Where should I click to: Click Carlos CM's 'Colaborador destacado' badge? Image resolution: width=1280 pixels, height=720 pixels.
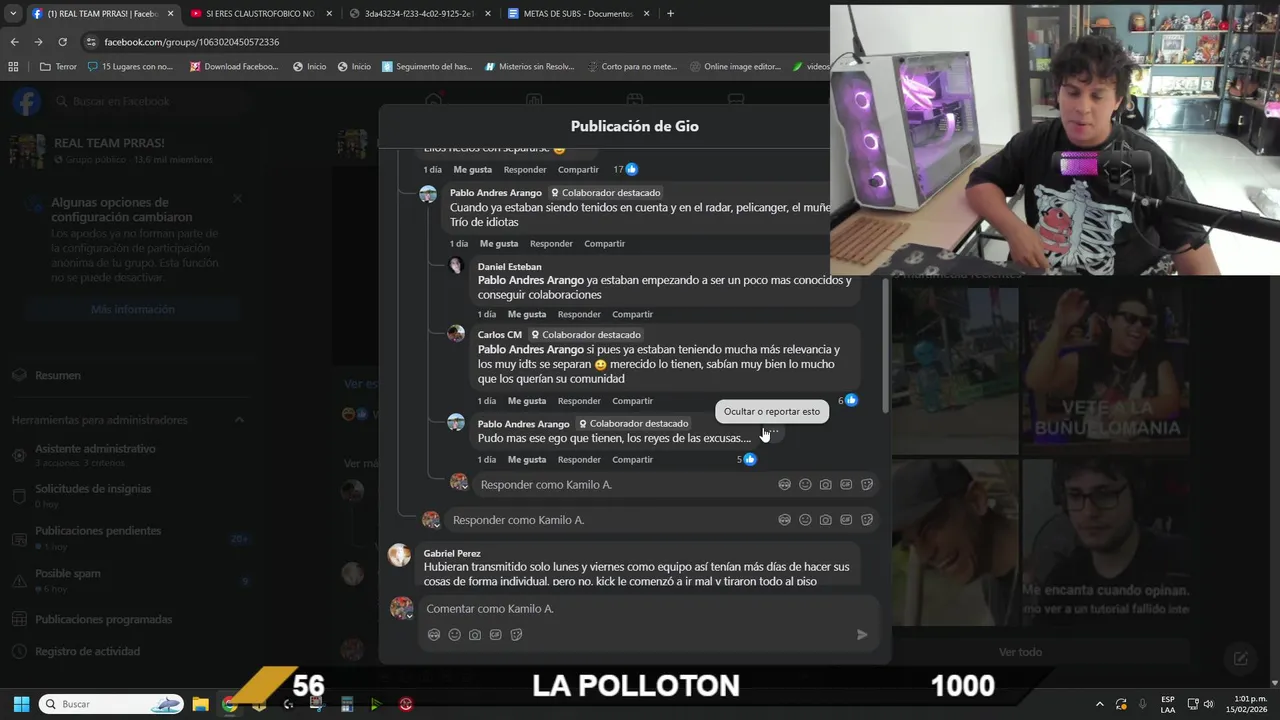586,335
